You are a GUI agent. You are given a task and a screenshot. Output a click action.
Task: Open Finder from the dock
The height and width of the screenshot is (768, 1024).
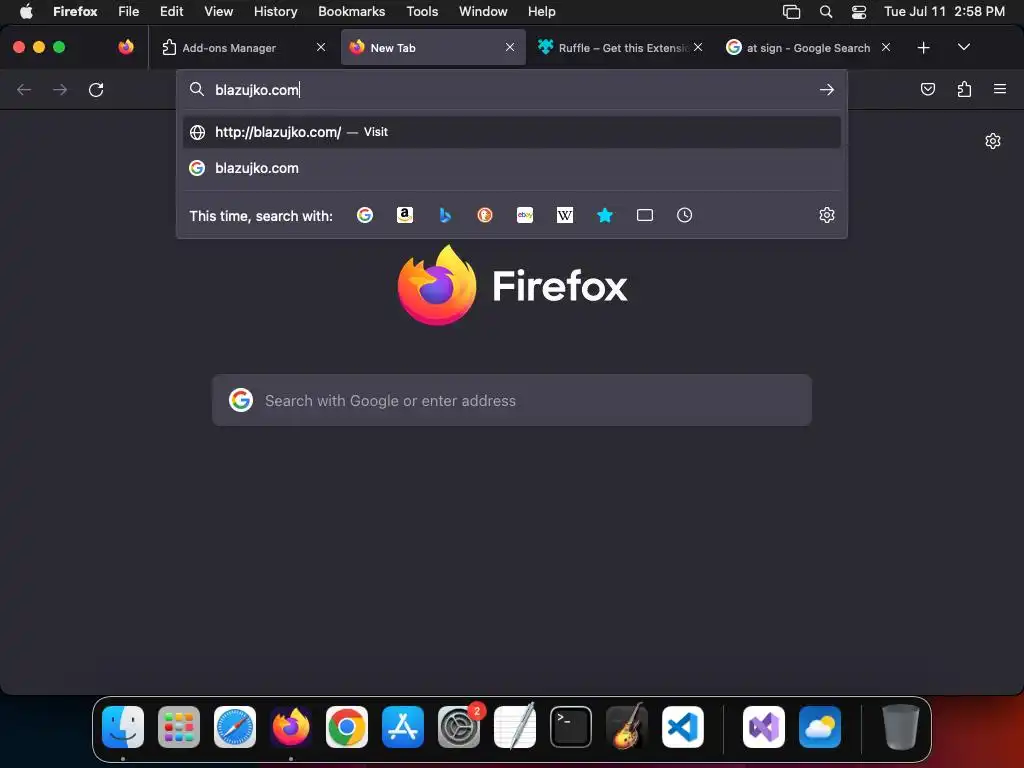(x=123, y=727)
